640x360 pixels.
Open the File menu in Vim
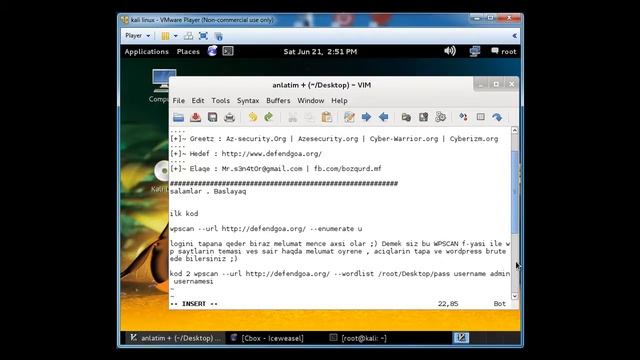[x=178, y=100]
